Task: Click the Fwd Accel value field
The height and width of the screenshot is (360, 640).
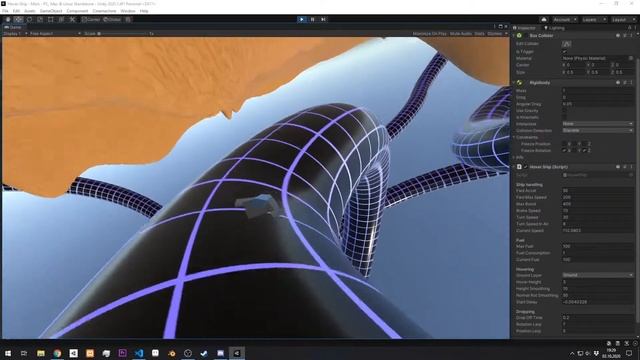Action: pyautogui.click(x=598, y=191)
